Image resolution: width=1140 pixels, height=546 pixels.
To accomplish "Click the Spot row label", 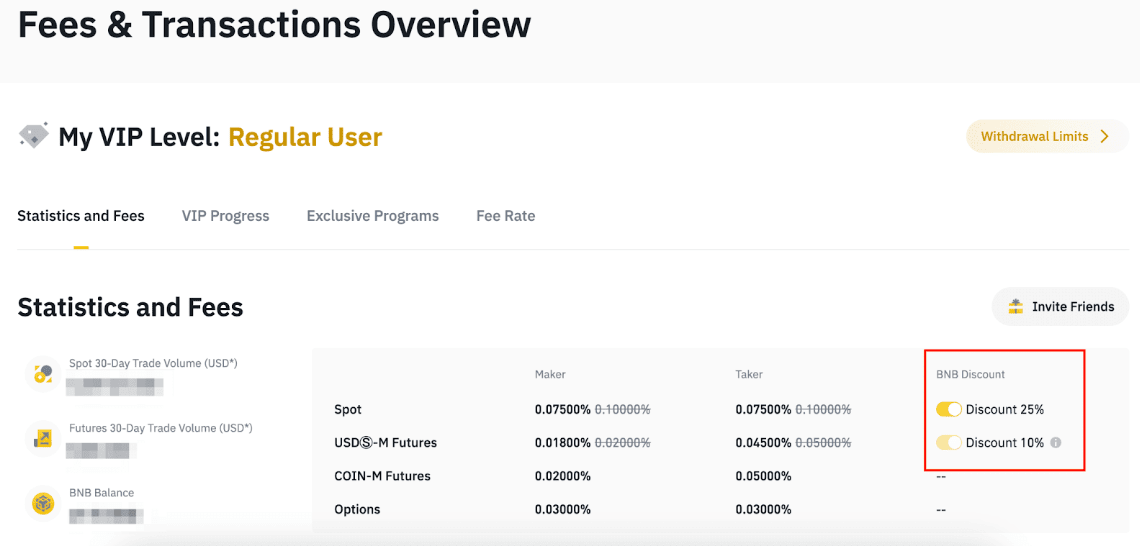I will coord(348,409).
